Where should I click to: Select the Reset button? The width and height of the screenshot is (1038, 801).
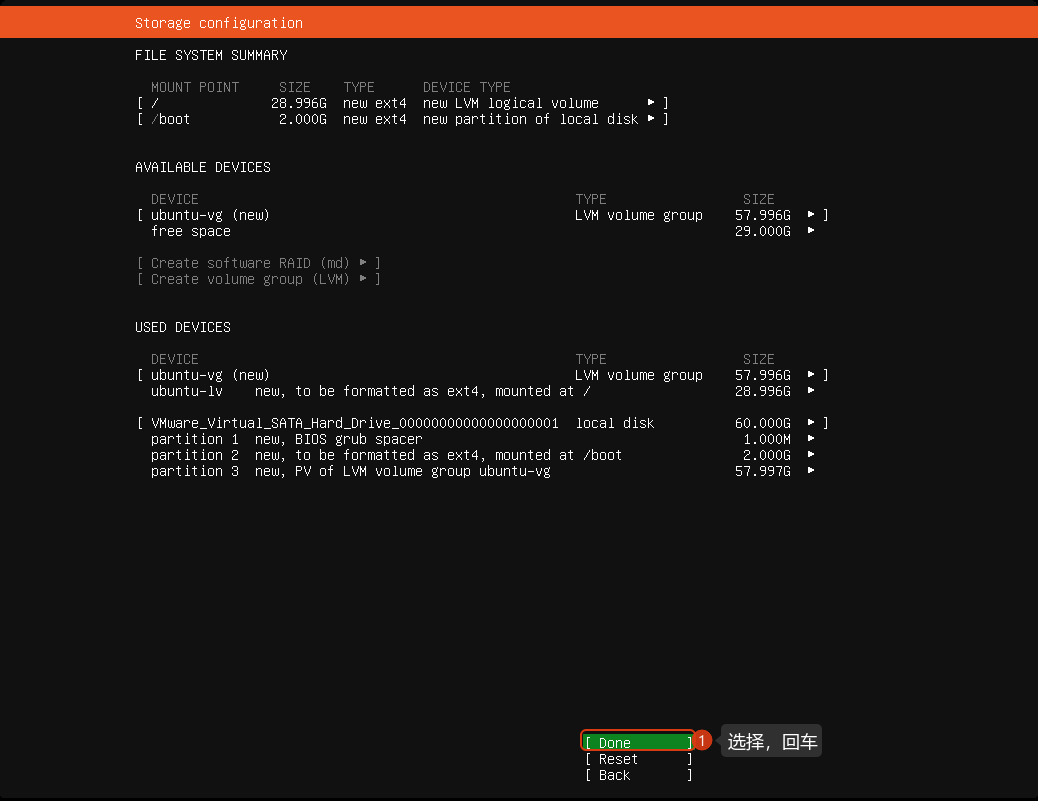coord(638,759)
